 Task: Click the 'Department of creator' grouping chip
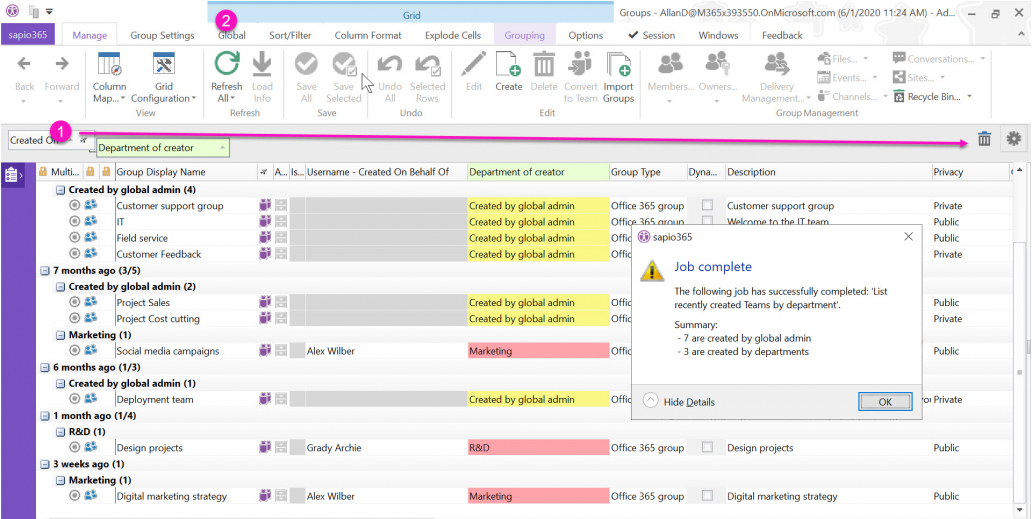(x=163, y=148)
